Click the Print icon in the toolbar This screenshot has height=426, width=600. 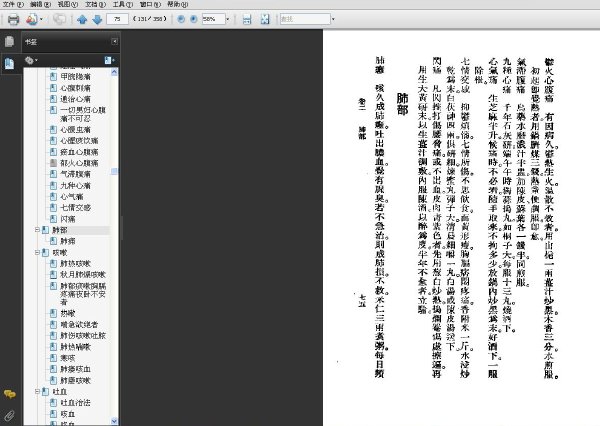click(x=13, y=19)
